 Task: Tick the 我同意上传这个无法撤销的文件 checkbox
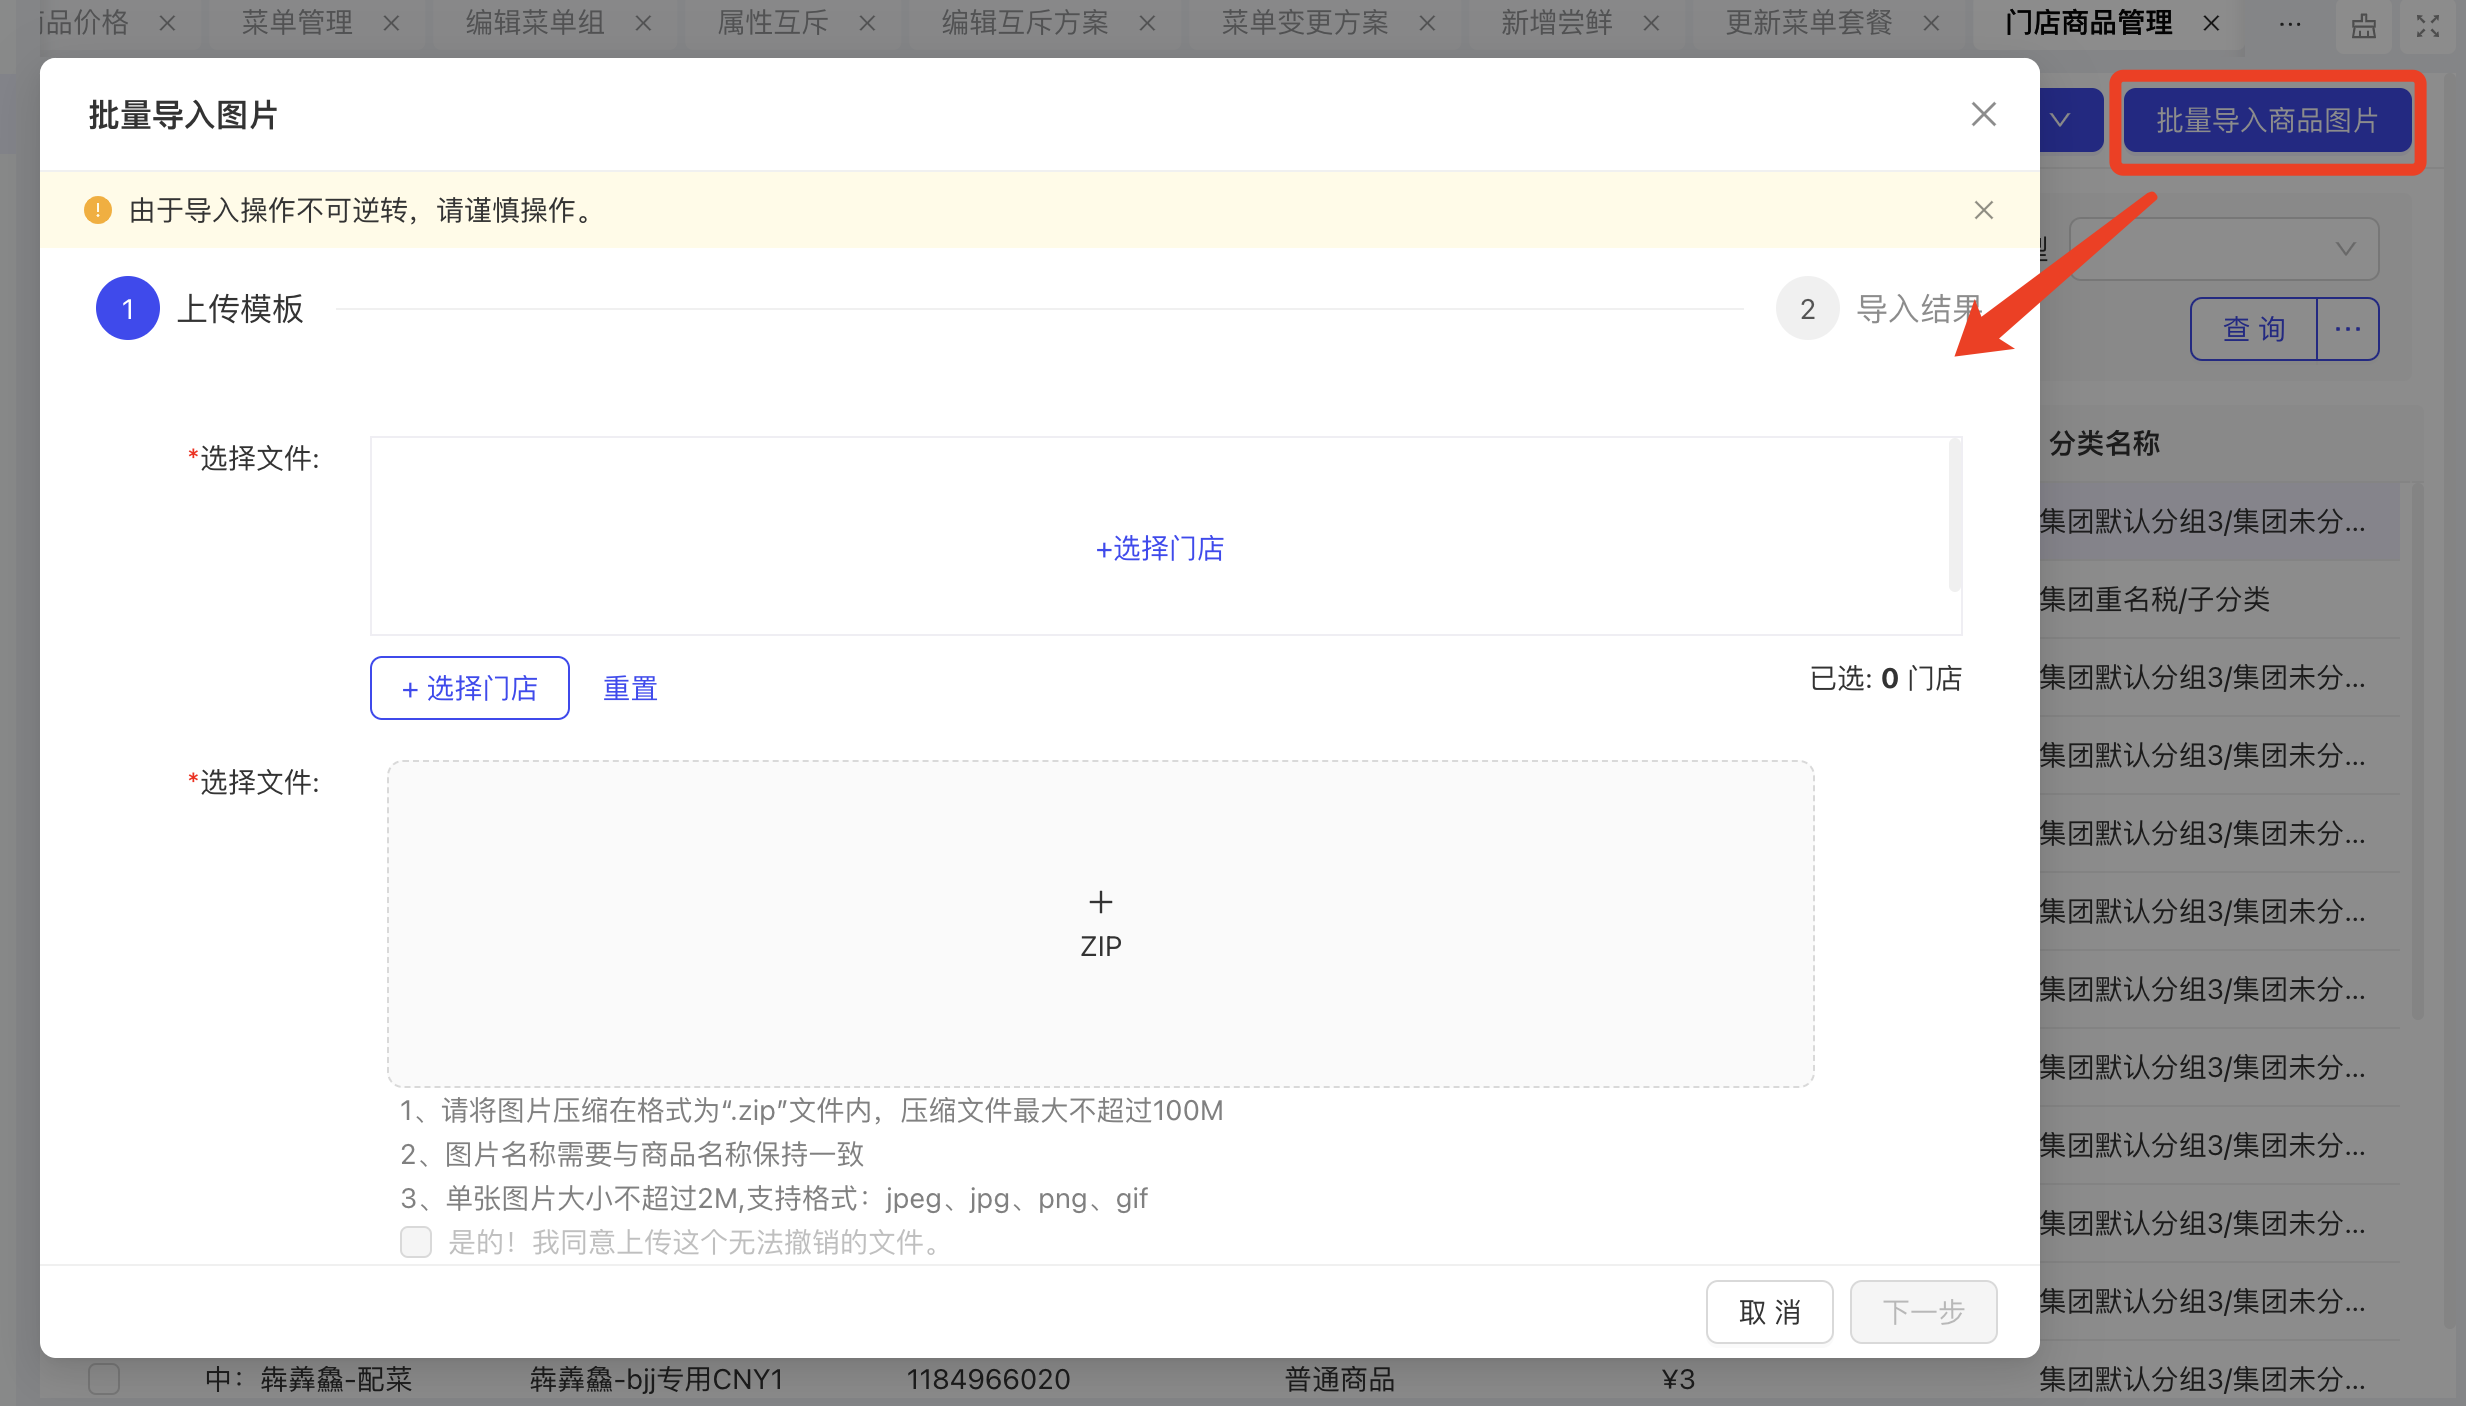(416, 1242)
